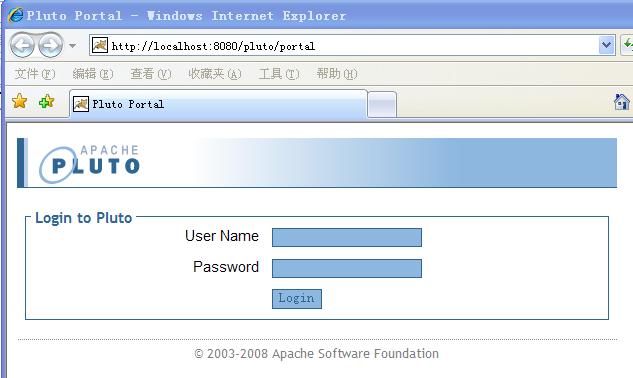The width and height of the screenshot is (633, 378).
Task: Focus the User Name input field
Action: [x=347, y=237]
